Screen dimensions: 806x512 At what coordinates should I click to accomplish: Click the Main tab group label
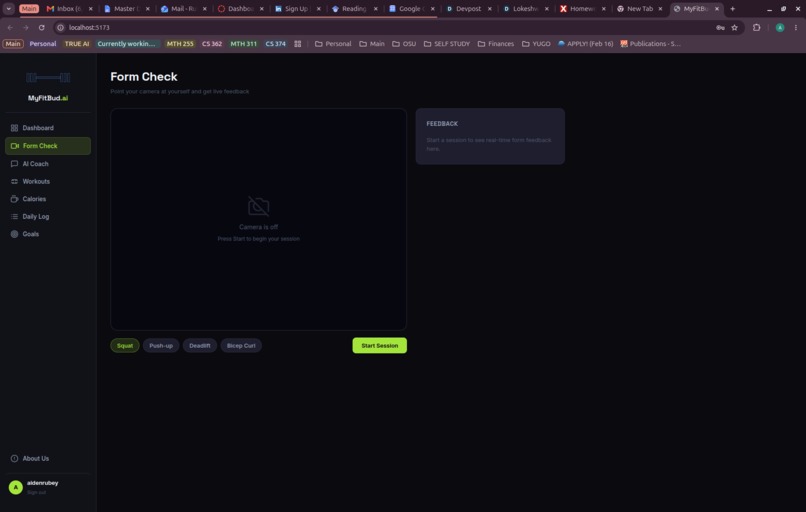pos(29,9)
